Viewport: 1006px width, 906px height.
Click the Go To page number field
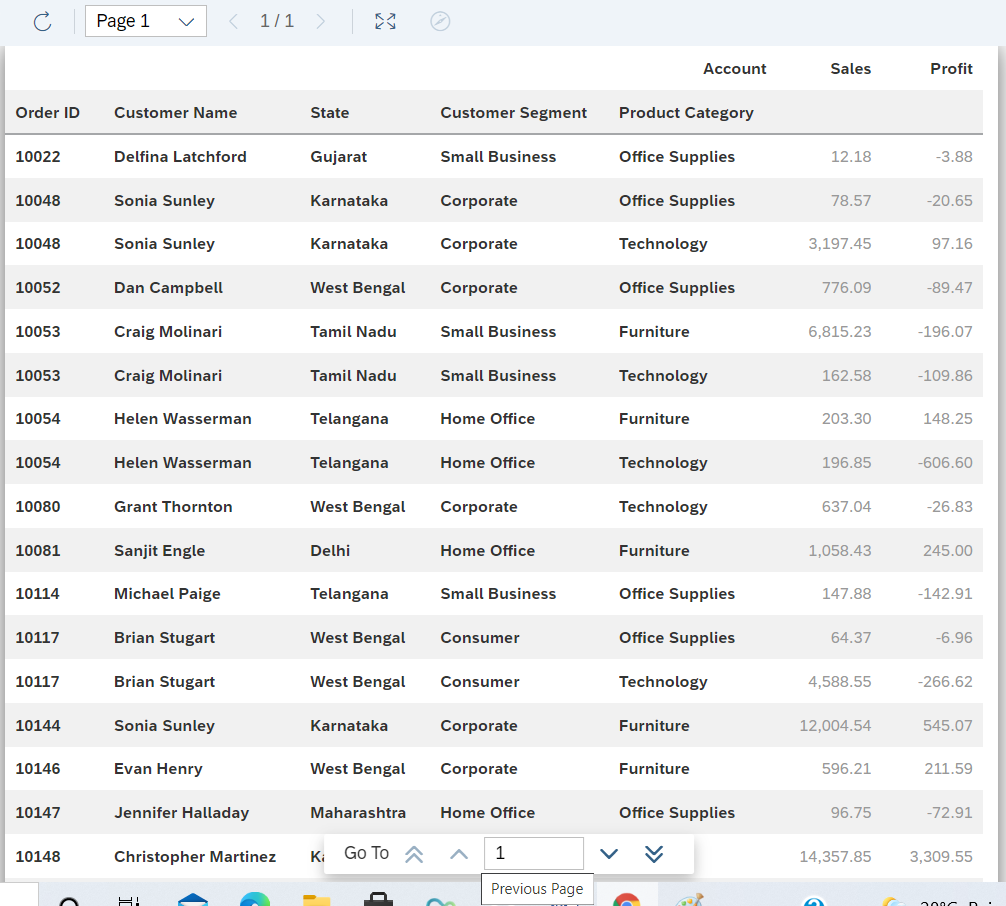click(533, 854)
